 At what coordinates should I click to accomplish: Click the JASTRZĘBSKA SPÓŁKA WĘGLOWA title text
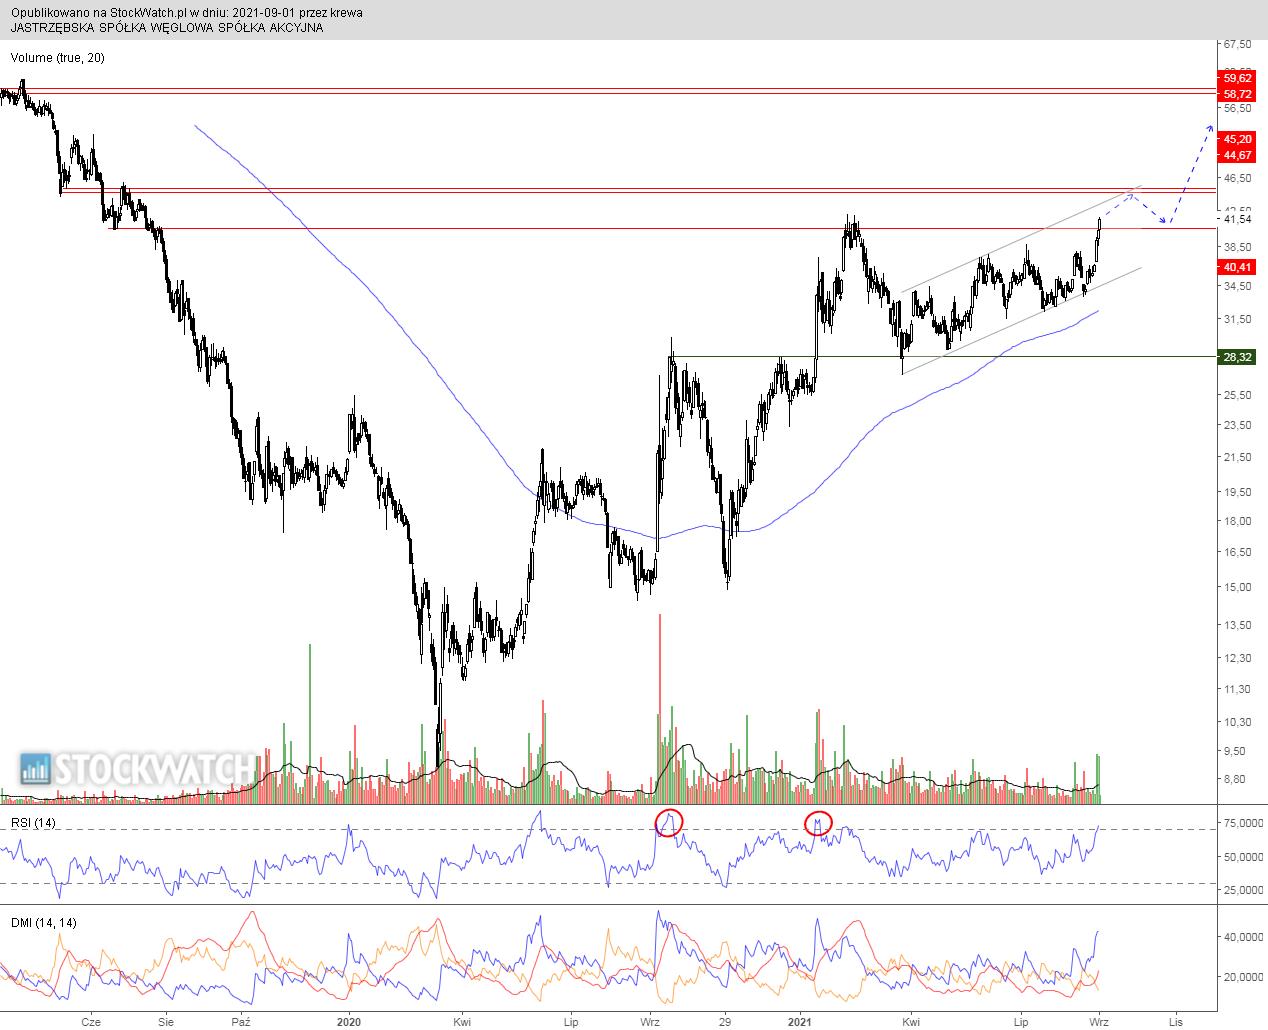click(x=167, y=28)
